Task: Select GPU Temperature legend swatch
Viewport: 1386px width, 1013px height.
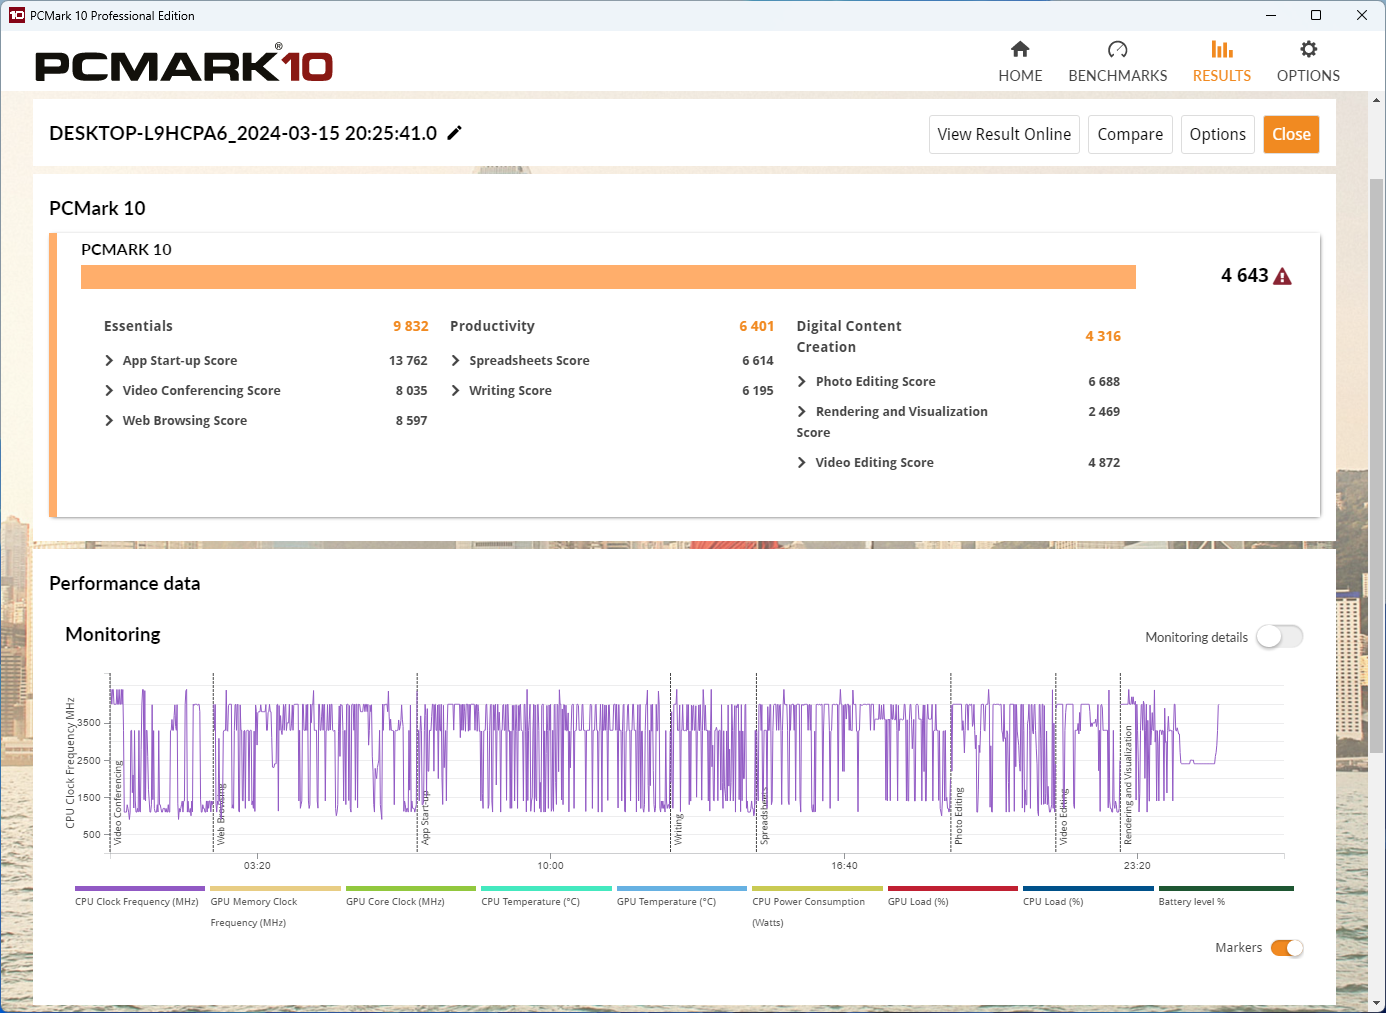Action: (682, 888)
